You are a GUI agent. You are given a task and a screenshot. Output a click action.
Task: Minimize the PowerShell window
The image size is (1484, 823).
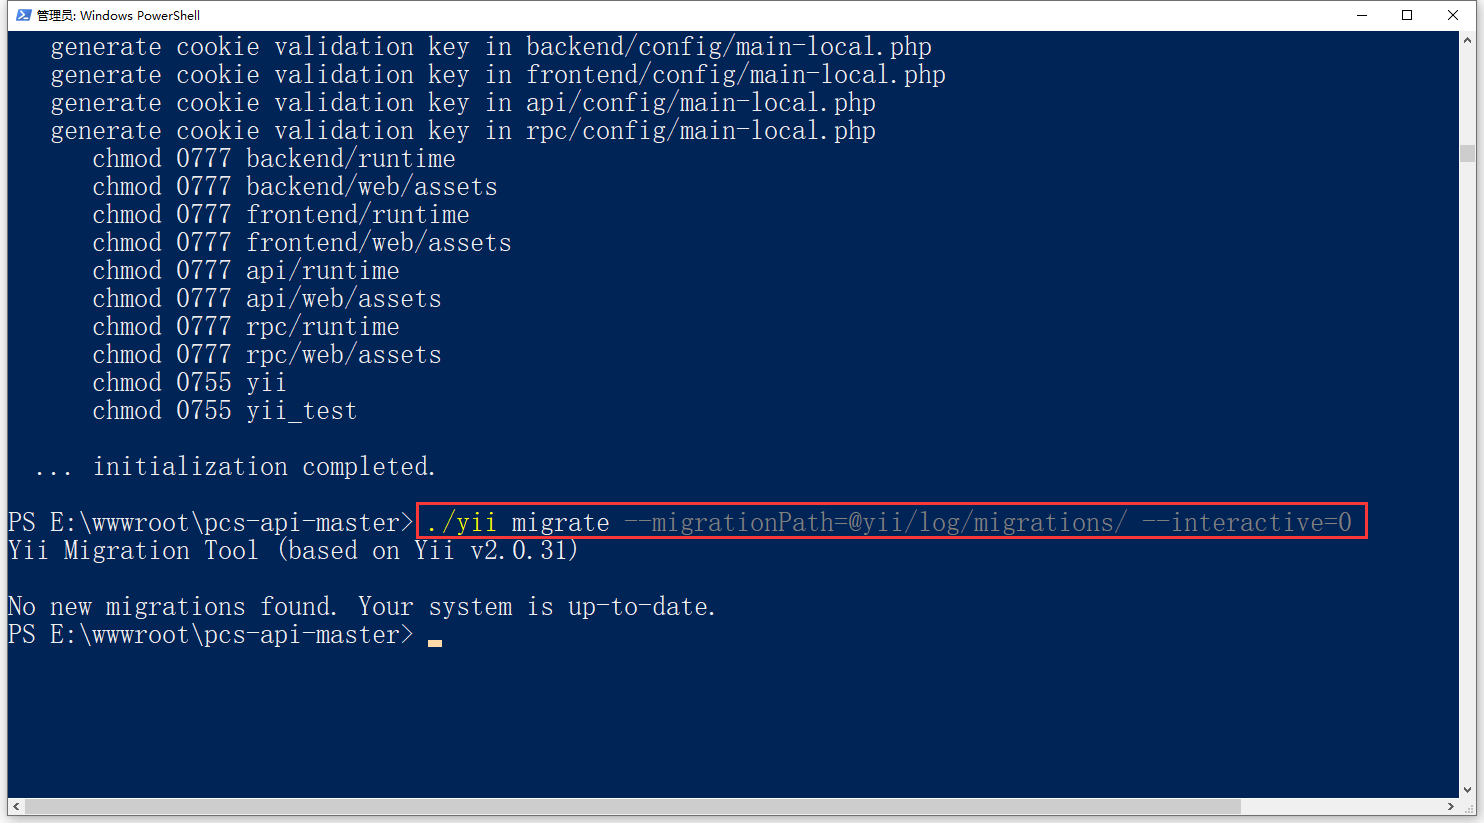(x=1362, y=15)
